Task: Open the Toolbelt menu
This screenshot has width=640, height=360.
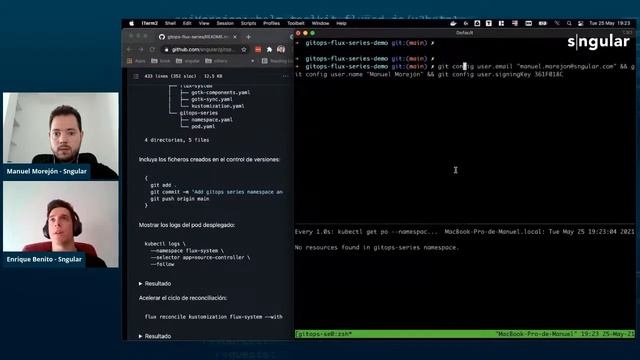Action: tap(296, 23)
